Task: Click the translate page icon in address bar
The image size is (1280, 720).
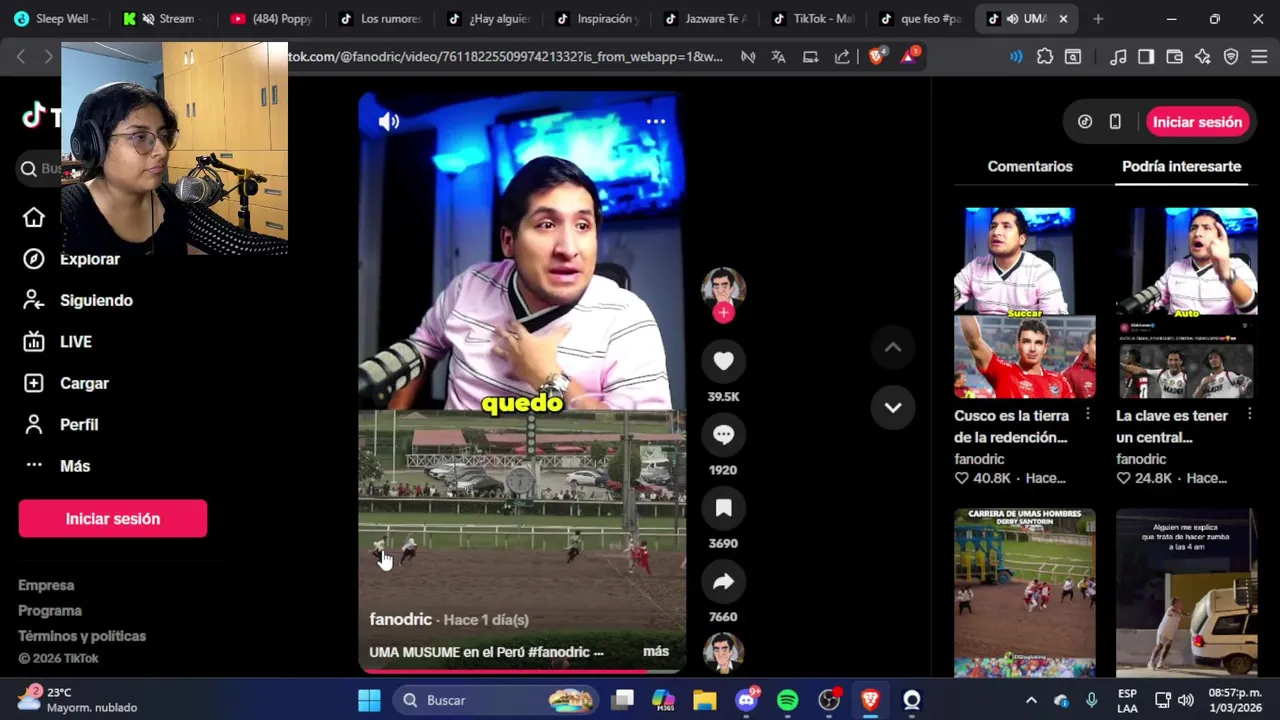Action: 778,57
